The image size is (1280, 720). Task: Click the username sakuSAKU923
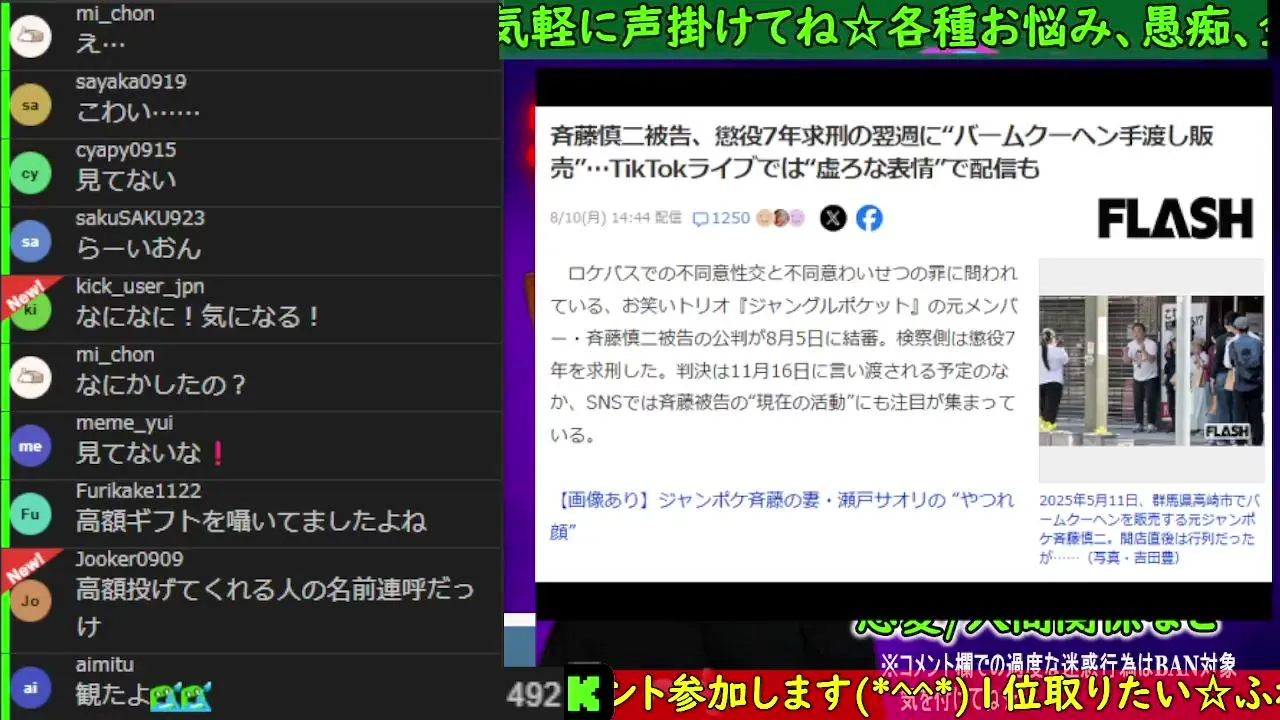coord(139,218)
